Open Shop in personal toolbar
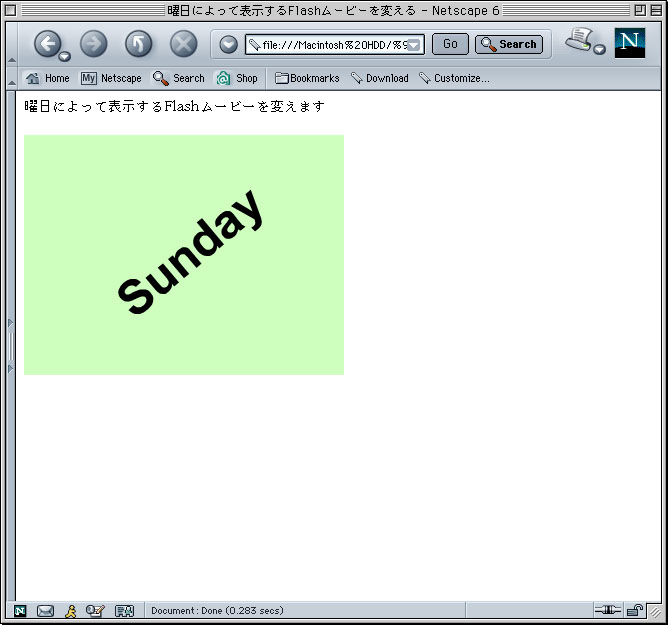The image size is (668, 625). [237, 78]
